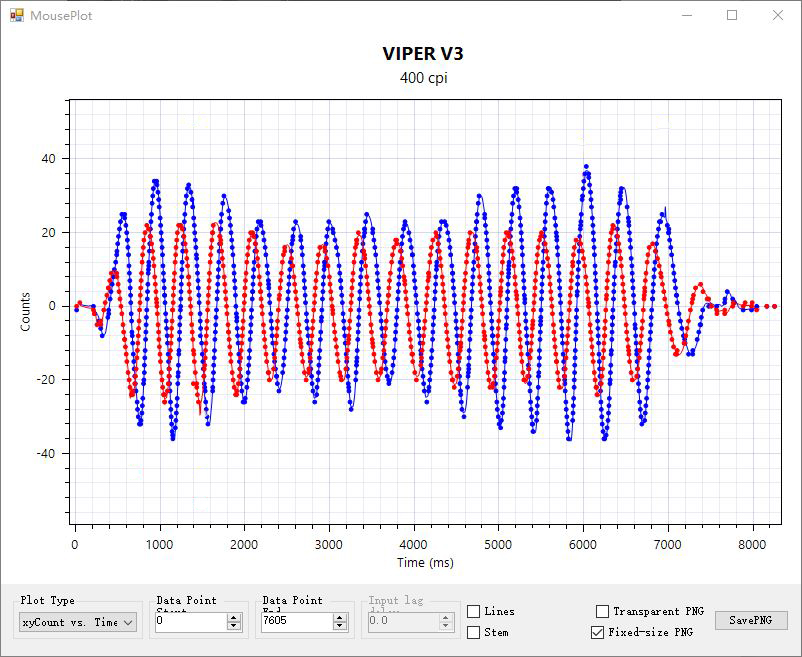Click the Time (ms) axis label
The image size is (802, 657).
point(425,563)
